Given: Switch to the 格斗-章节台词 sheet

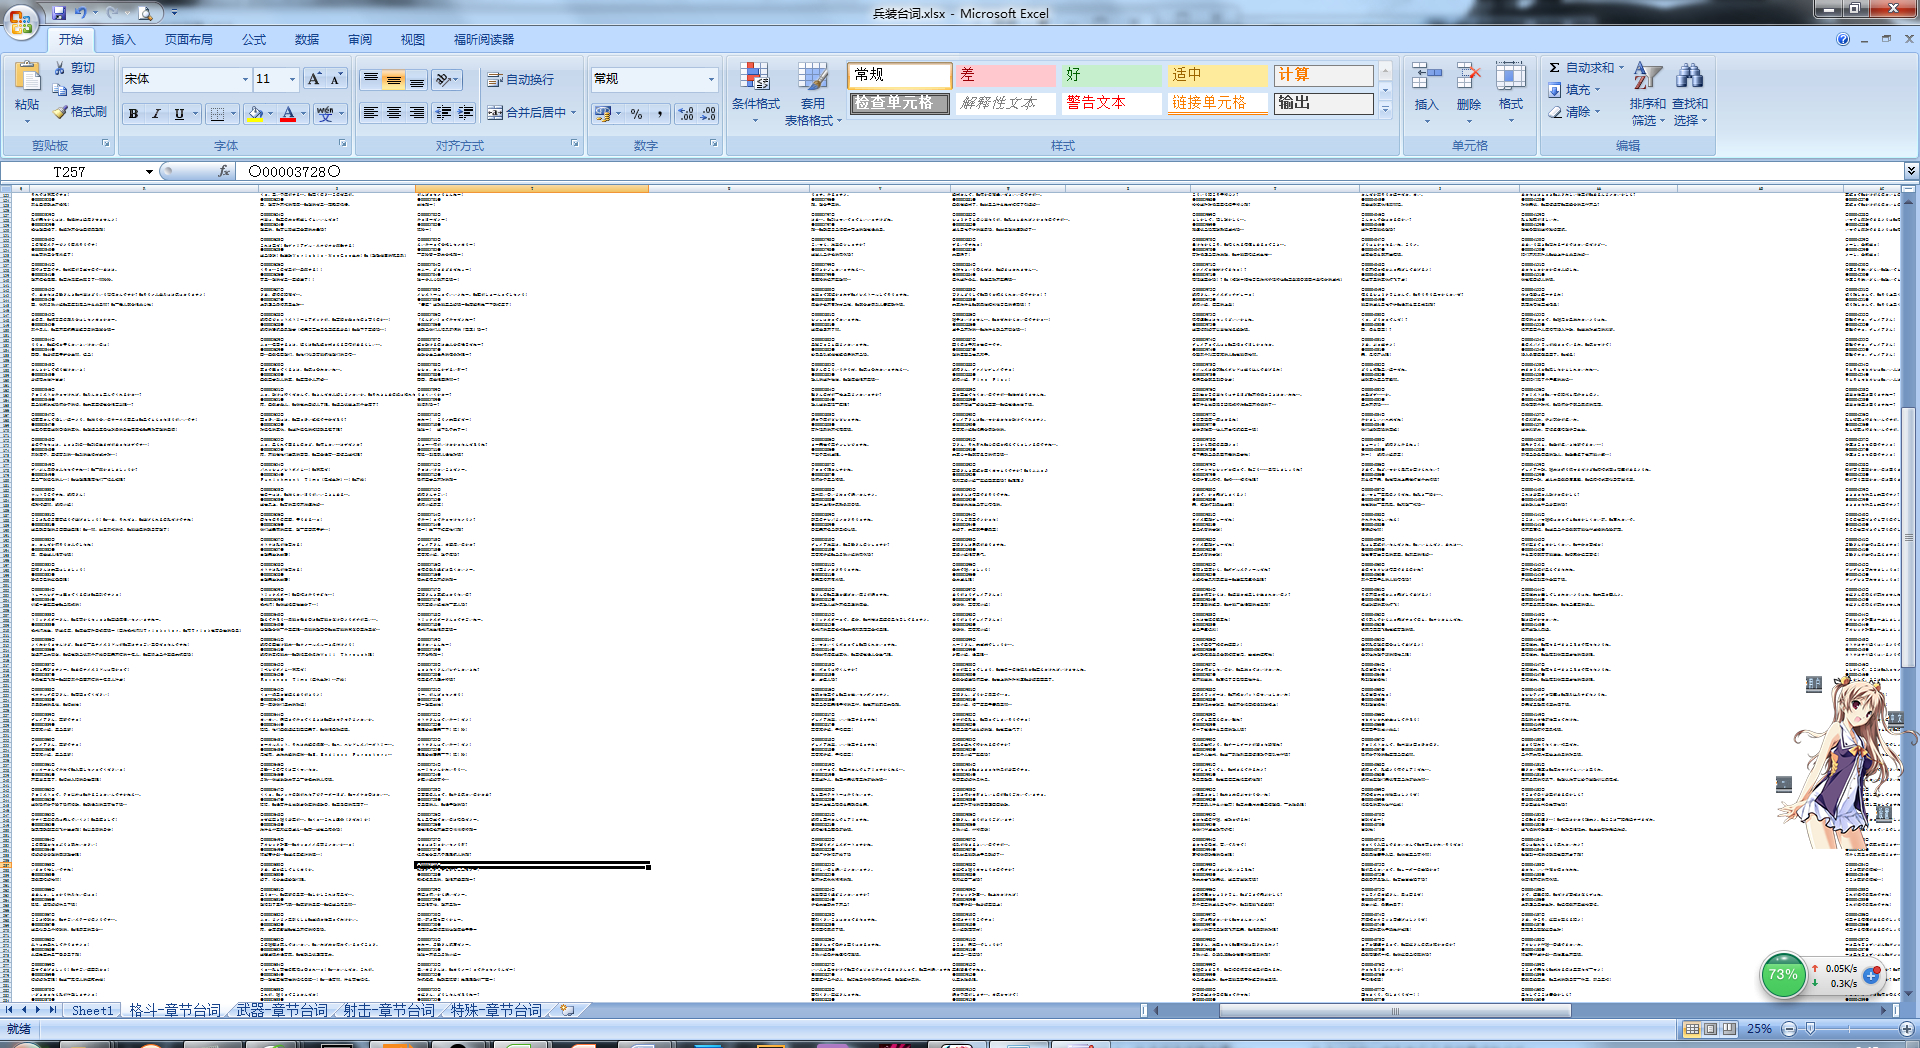Looking at the screenshot, I should click(x=175, y=1010).
